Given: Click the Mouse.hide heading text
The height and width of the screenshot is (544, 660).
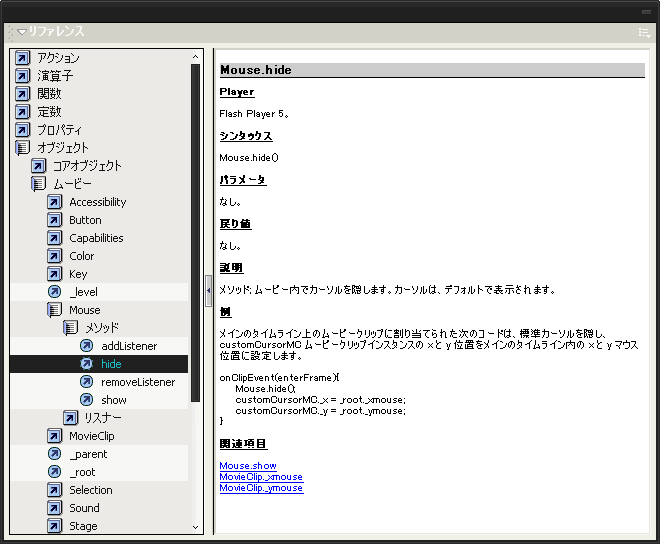Looking at the screenshot, I should pos(256,70).
